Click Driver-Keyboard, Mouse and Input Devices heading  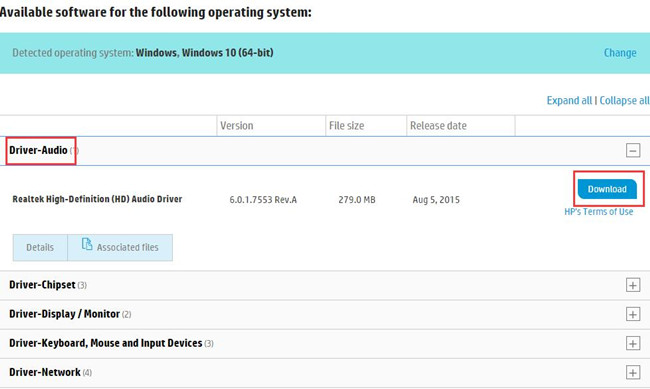106,343
